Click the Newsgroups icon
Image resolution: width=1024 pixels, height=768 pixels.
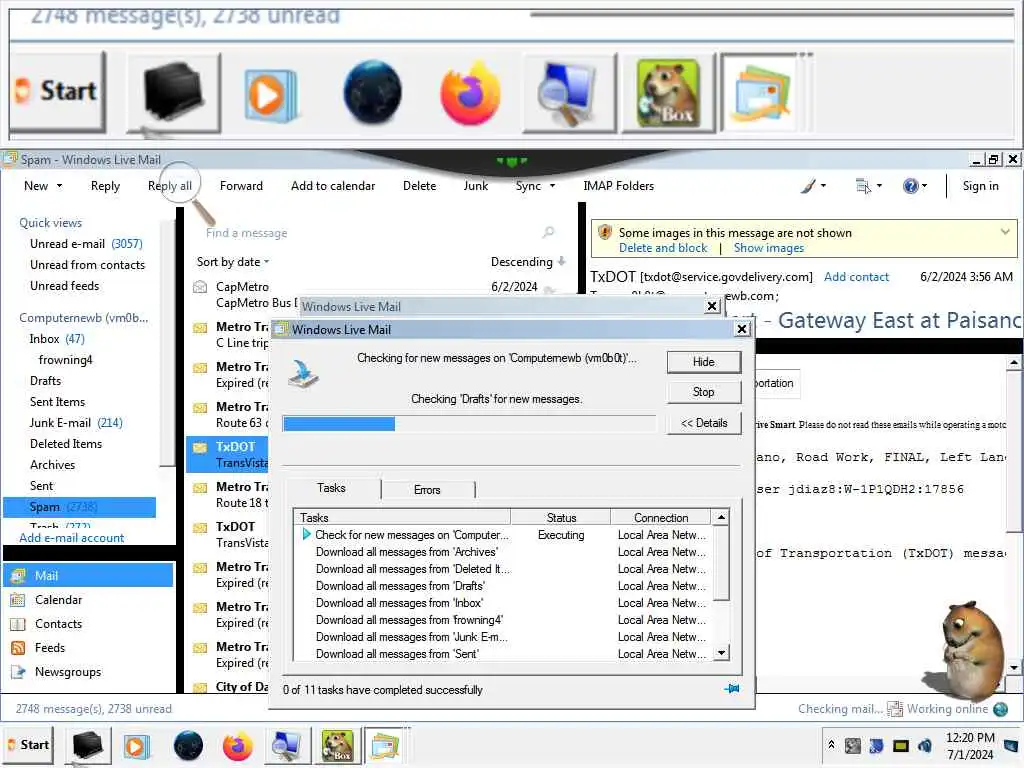coord(18,672)
